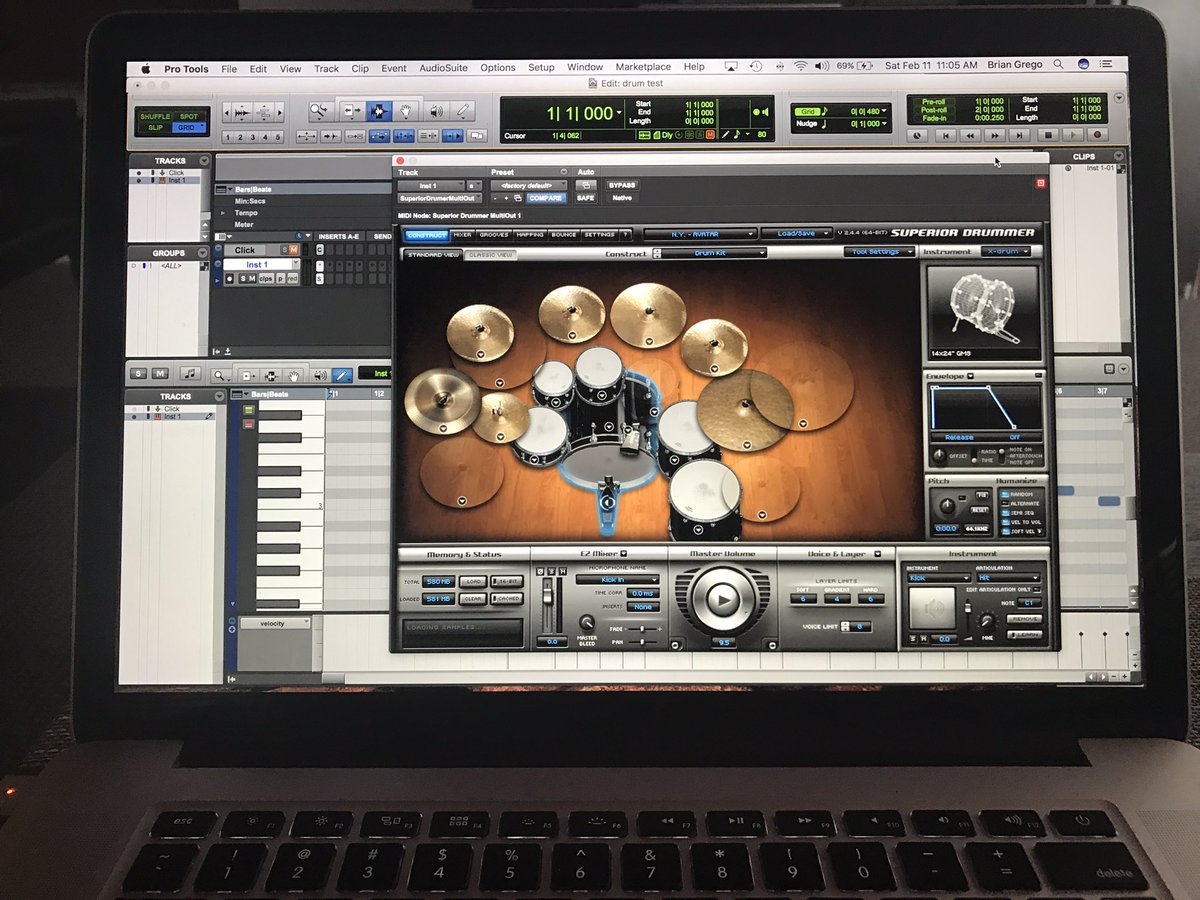This screenshot has width=1200, height=900.
Task: Click the Fast Forward transport button
Action: [994, 134]
